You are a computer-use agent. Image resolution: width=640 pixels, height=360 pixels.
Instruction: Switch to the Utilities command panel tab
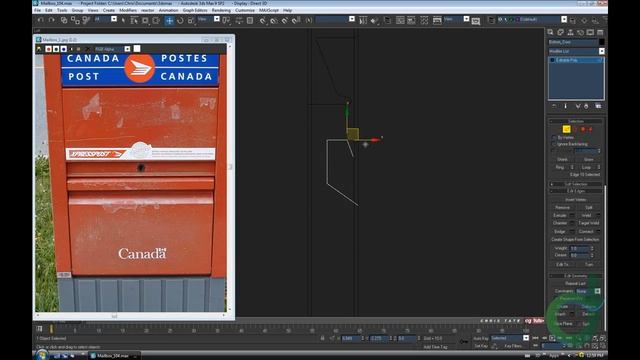pos(600,32)
